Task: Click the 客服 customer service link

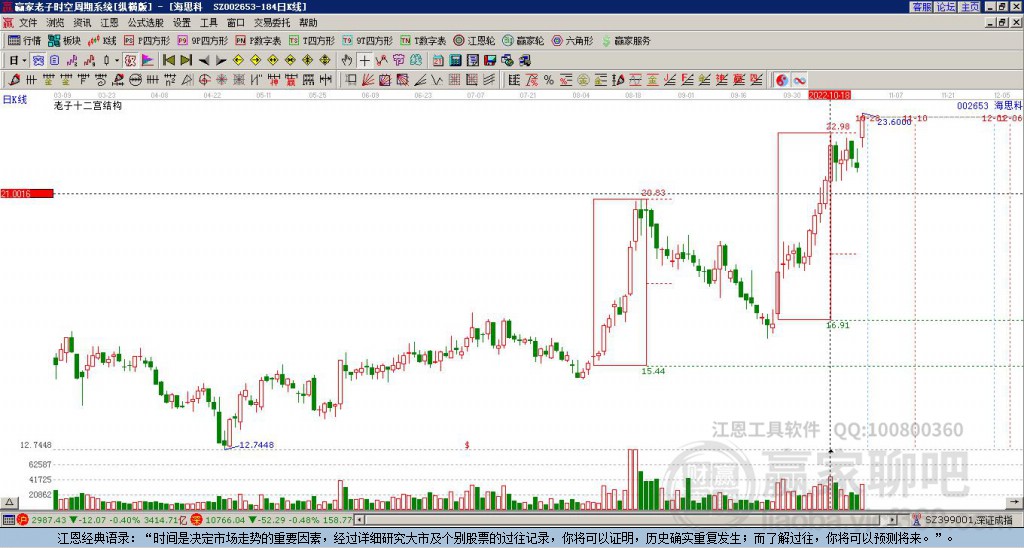Action: click(921, 7)
